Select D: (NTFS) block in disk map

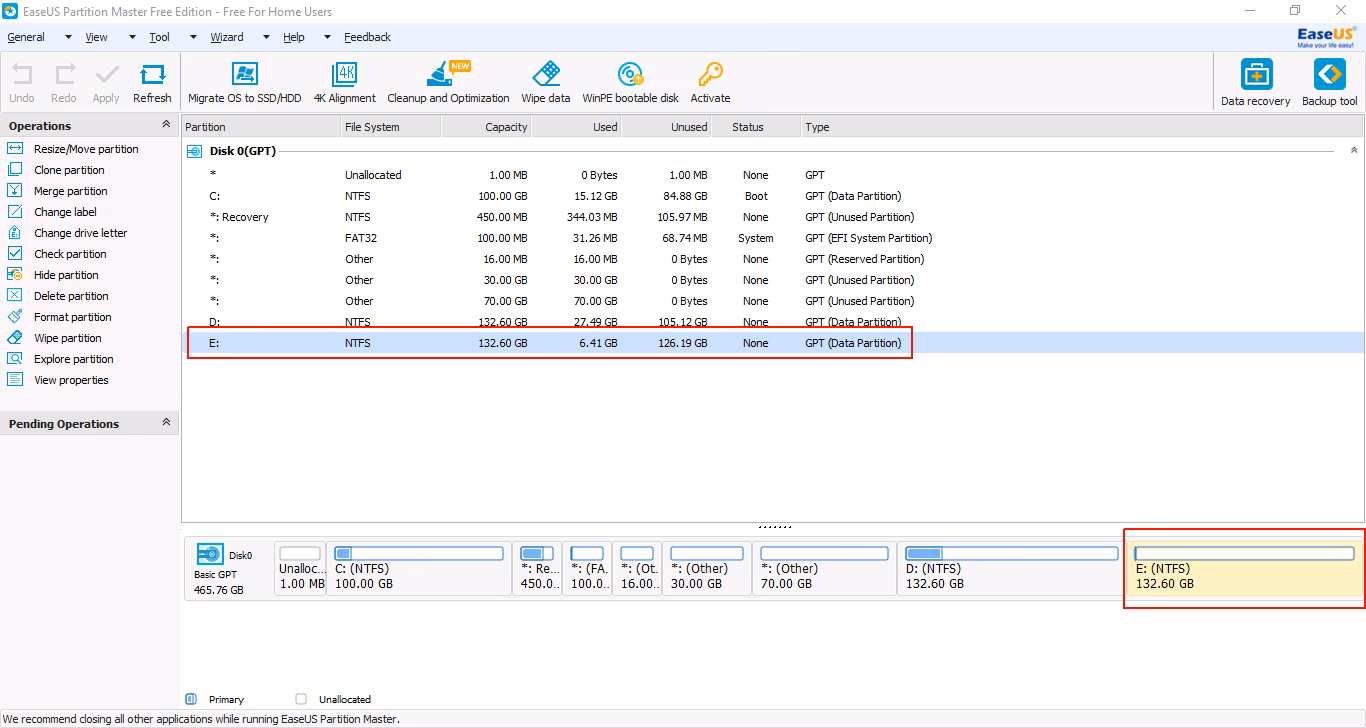pos(1011,569)
